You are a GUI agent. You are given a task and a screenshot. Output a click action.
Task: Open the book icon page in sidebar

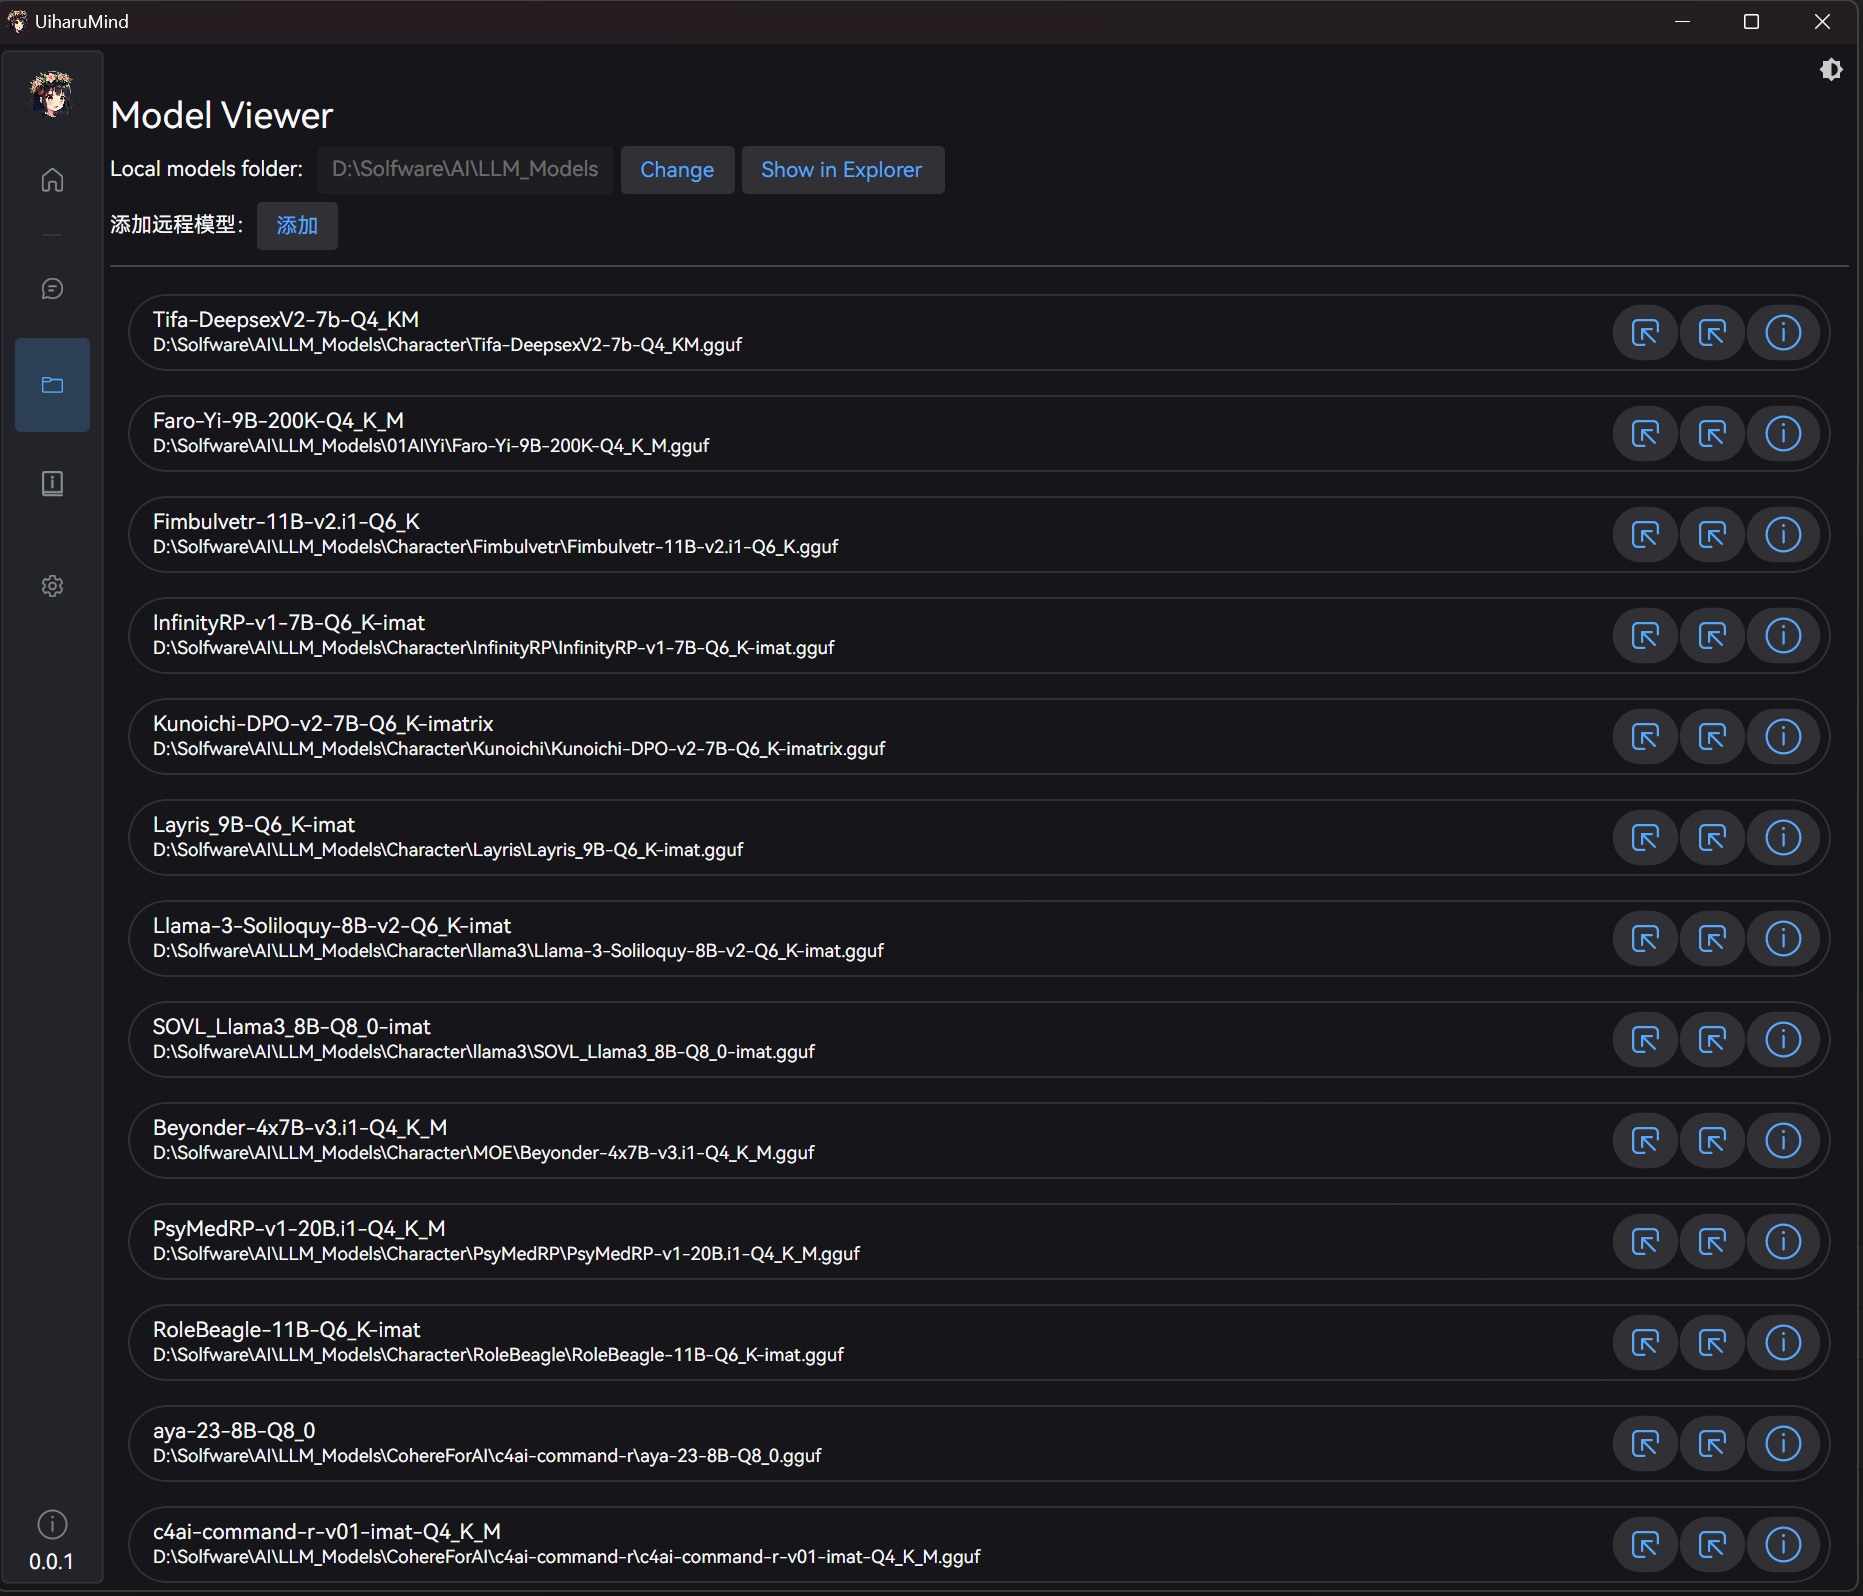(52, 484)
